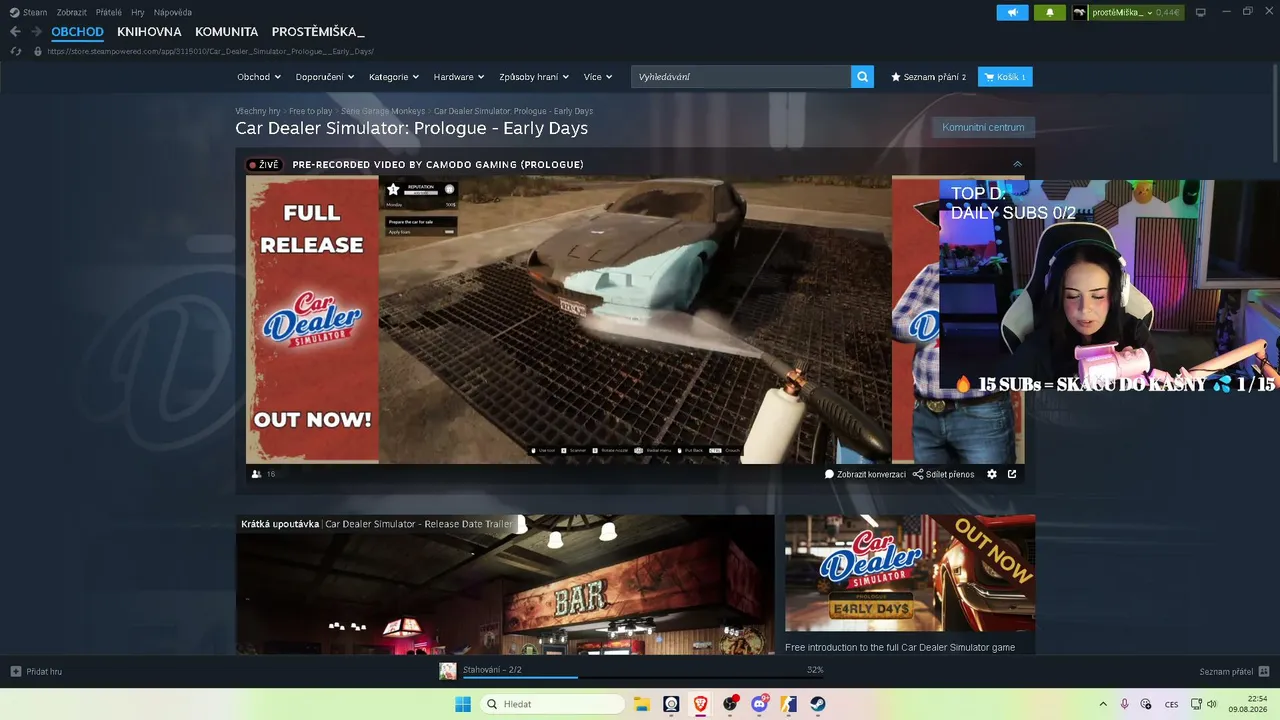
Task: Open the blue announcements megaphone button
Action: click(x=1012, y=12)
